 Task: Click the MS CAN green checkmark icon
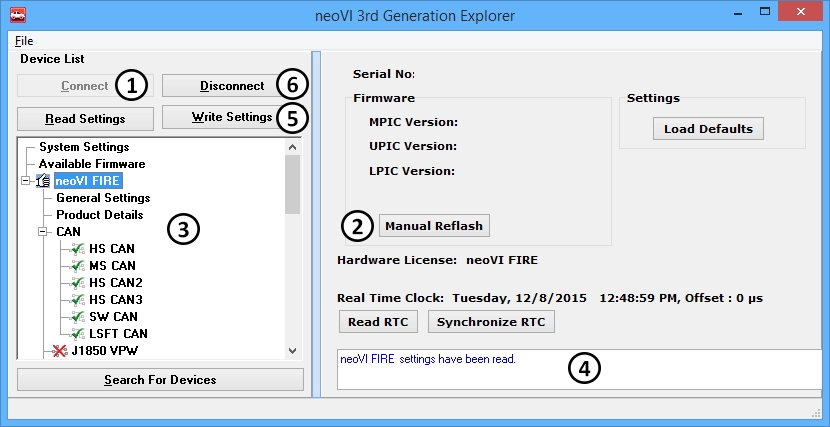tap(78, 266)
